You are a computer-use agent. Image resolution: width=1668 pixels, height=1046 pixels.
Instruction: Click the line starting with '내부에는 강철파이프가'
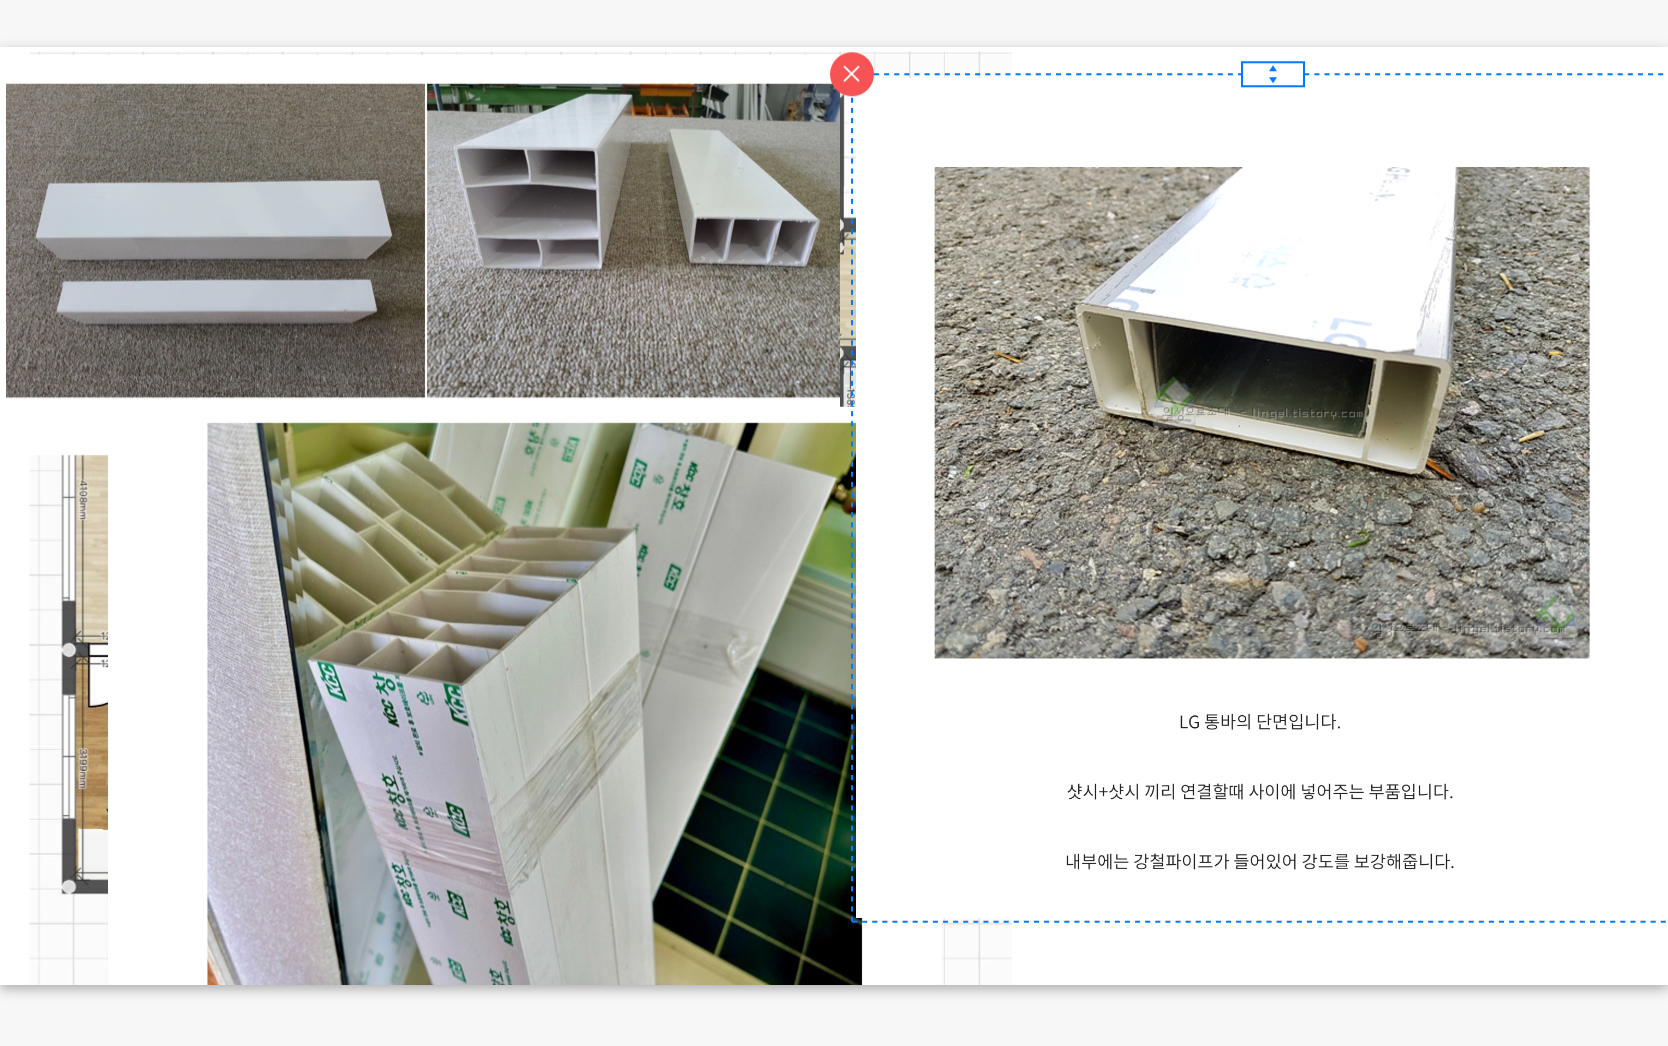point(1259,862)
